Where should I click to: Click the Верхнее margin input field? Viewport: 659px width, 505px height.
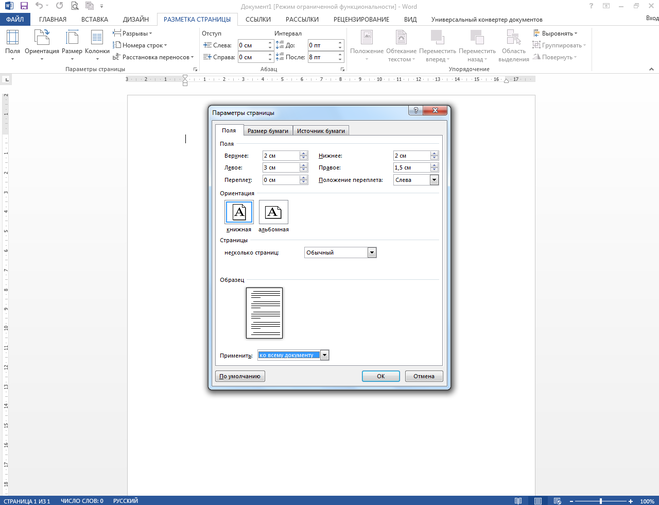click(280, 156)
